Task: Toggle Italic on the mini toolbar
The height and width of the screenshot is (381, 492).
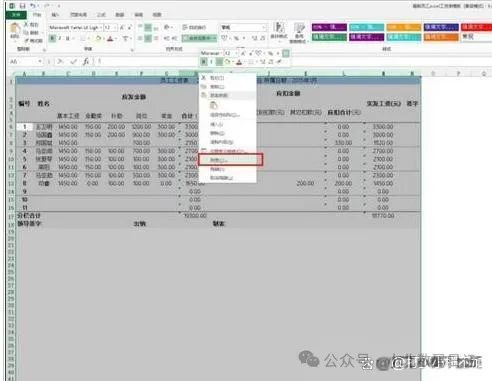Action: tap(211, 62)
